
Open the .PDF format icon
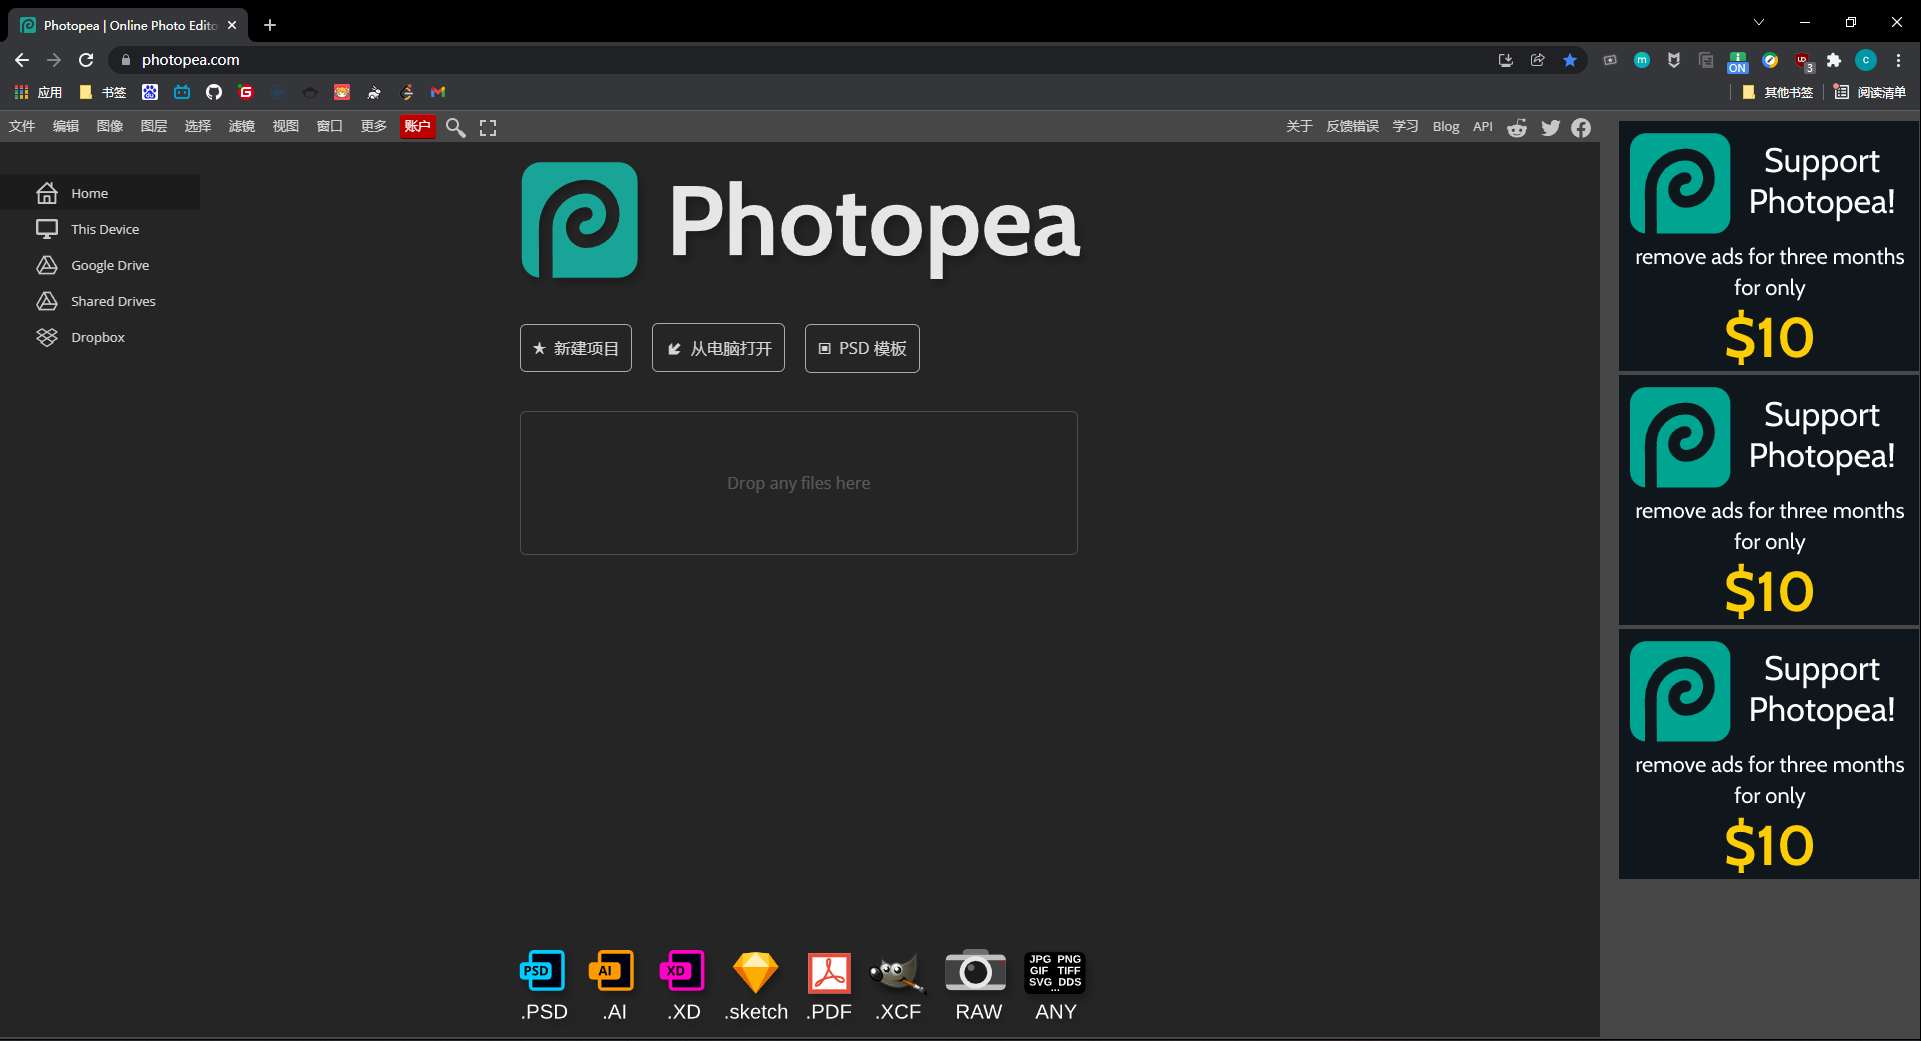pyautogui.click(x=828, y=971)
